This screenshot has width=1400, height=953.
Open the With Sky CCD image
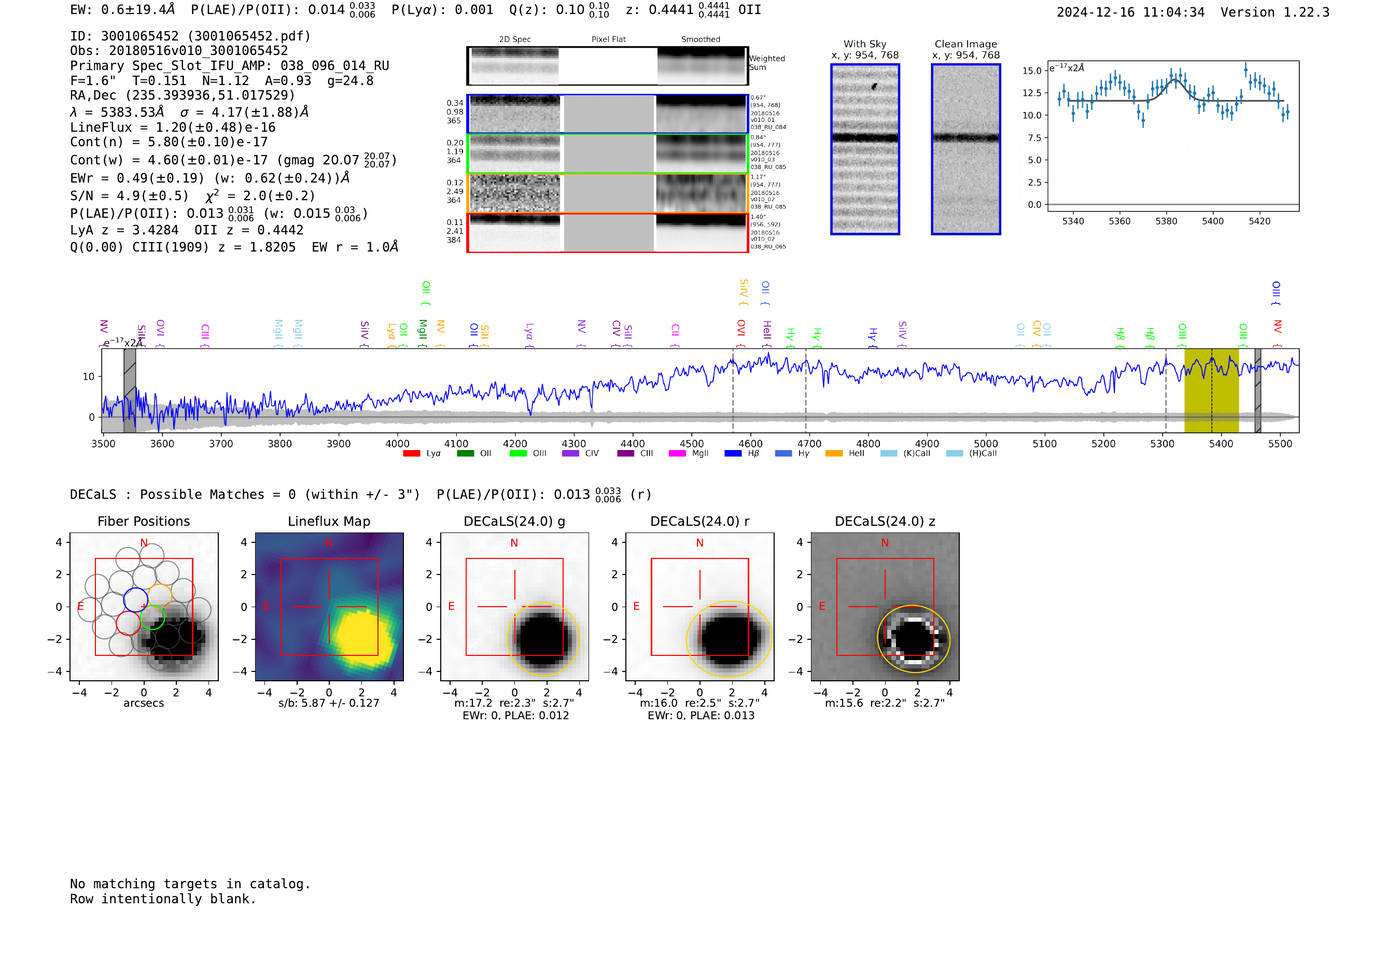pyautogui.click(x=865, y=149)
